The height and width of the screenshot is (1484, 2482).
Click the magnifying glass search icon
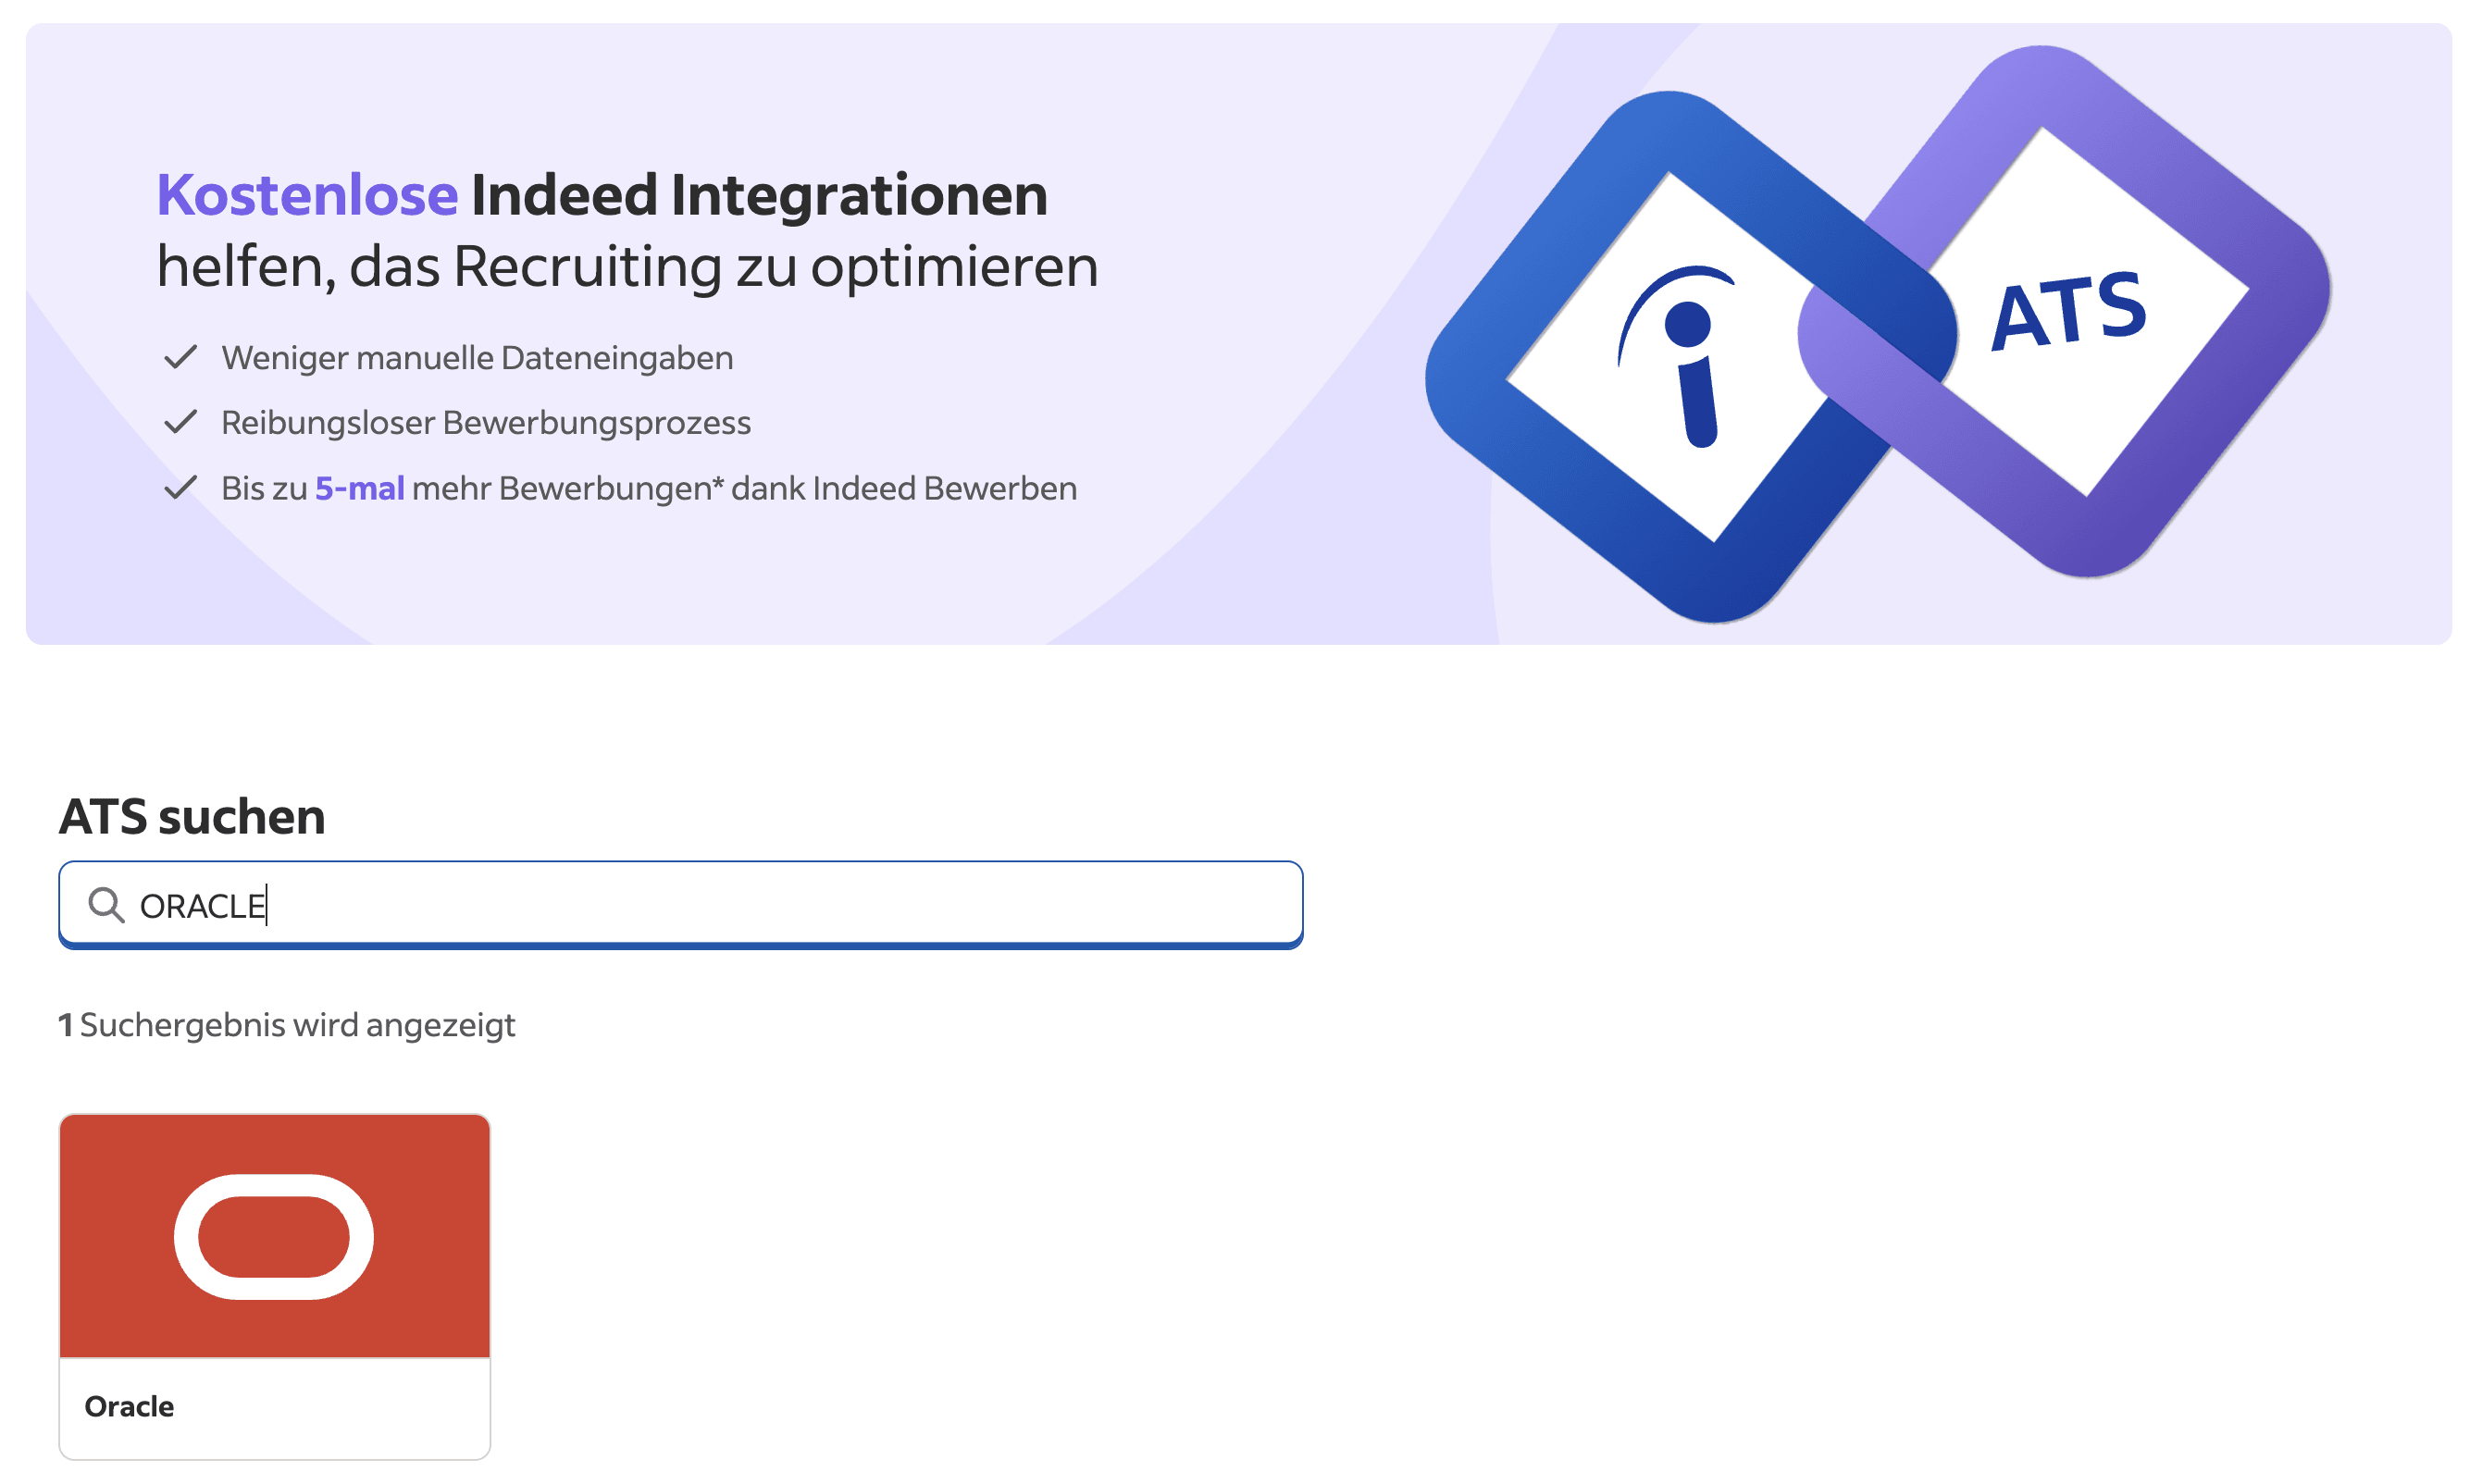[106, 905]
